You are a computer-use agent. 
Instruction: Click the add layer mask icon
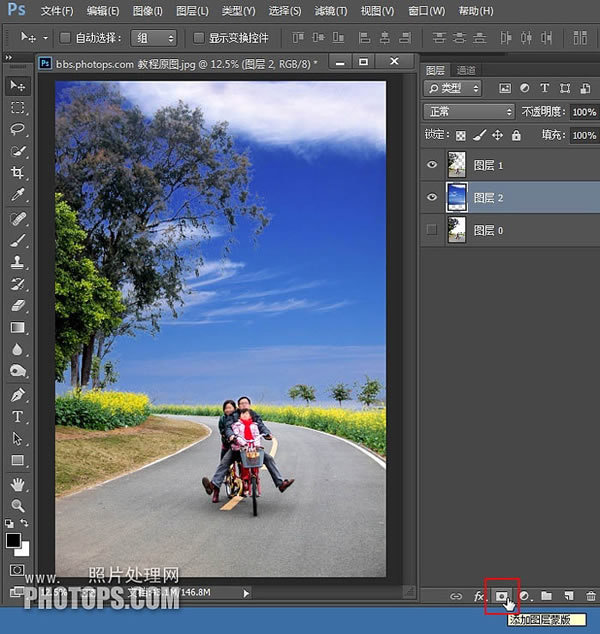[x=502, y=596]
